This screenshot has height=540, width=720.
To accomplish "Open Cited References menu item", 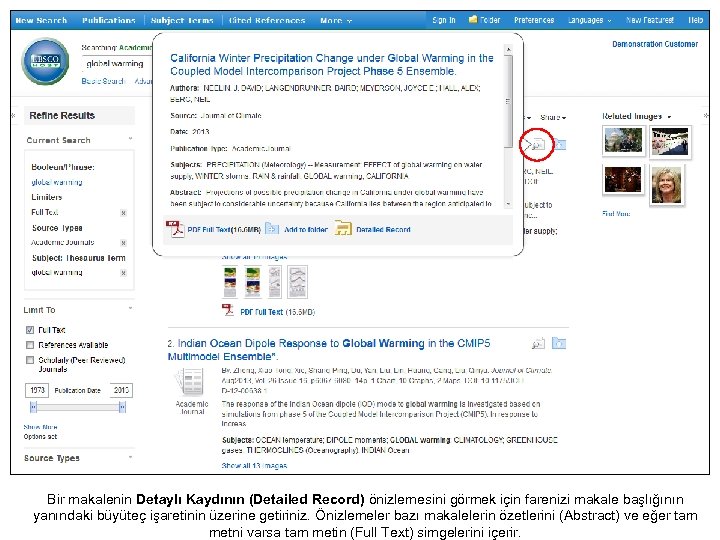I will point(267,20).
